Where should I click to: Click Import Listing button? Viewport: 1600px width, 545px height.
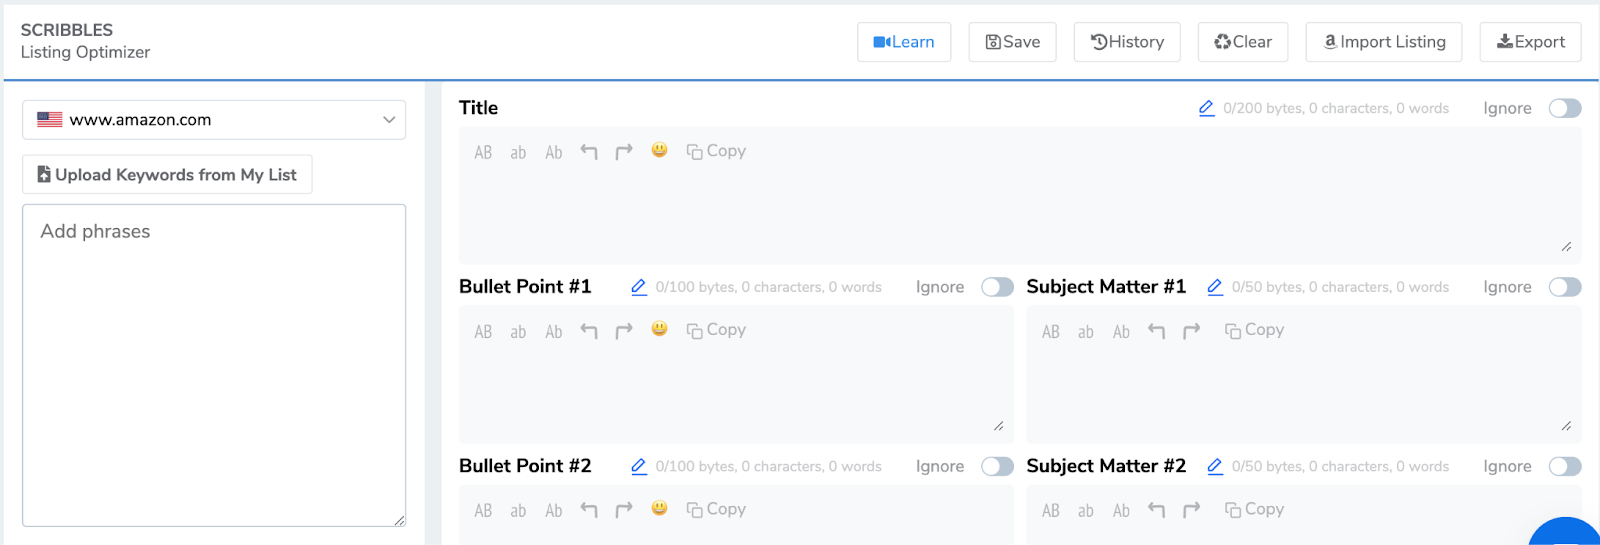(1384, 42)
